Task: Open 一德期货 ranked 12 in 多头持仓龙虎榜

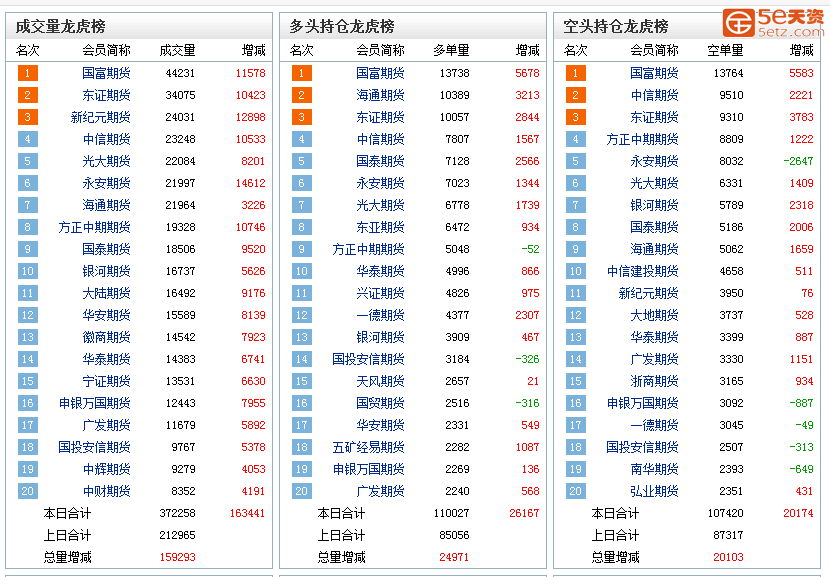Action: [x=381, y=315]
